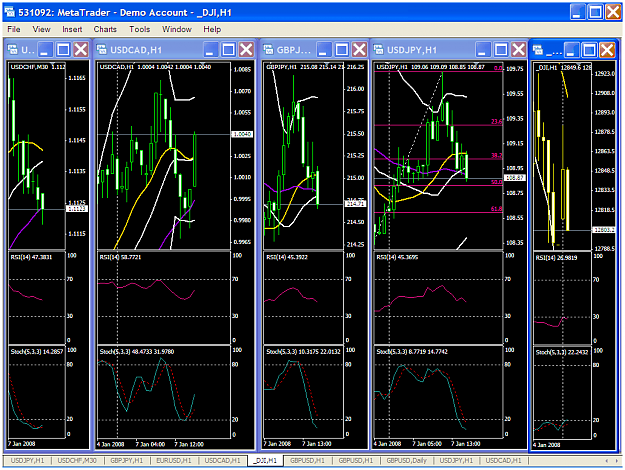
Task: Click the USDJPY,H1 chart window icon
Action: coord(378,49)
